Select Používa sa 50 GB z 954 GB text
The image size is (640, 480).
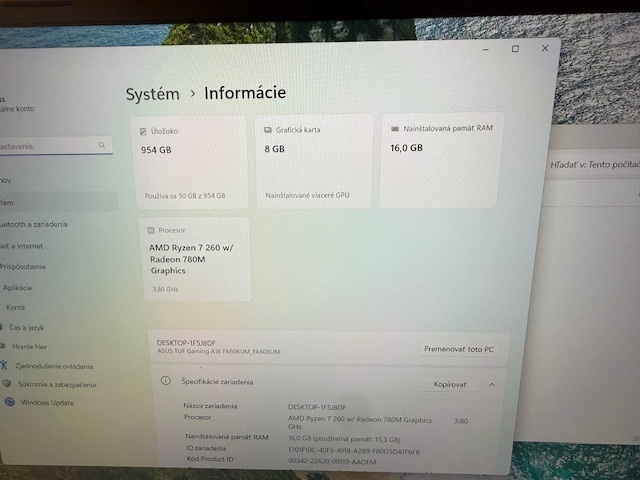click(185, 196)
